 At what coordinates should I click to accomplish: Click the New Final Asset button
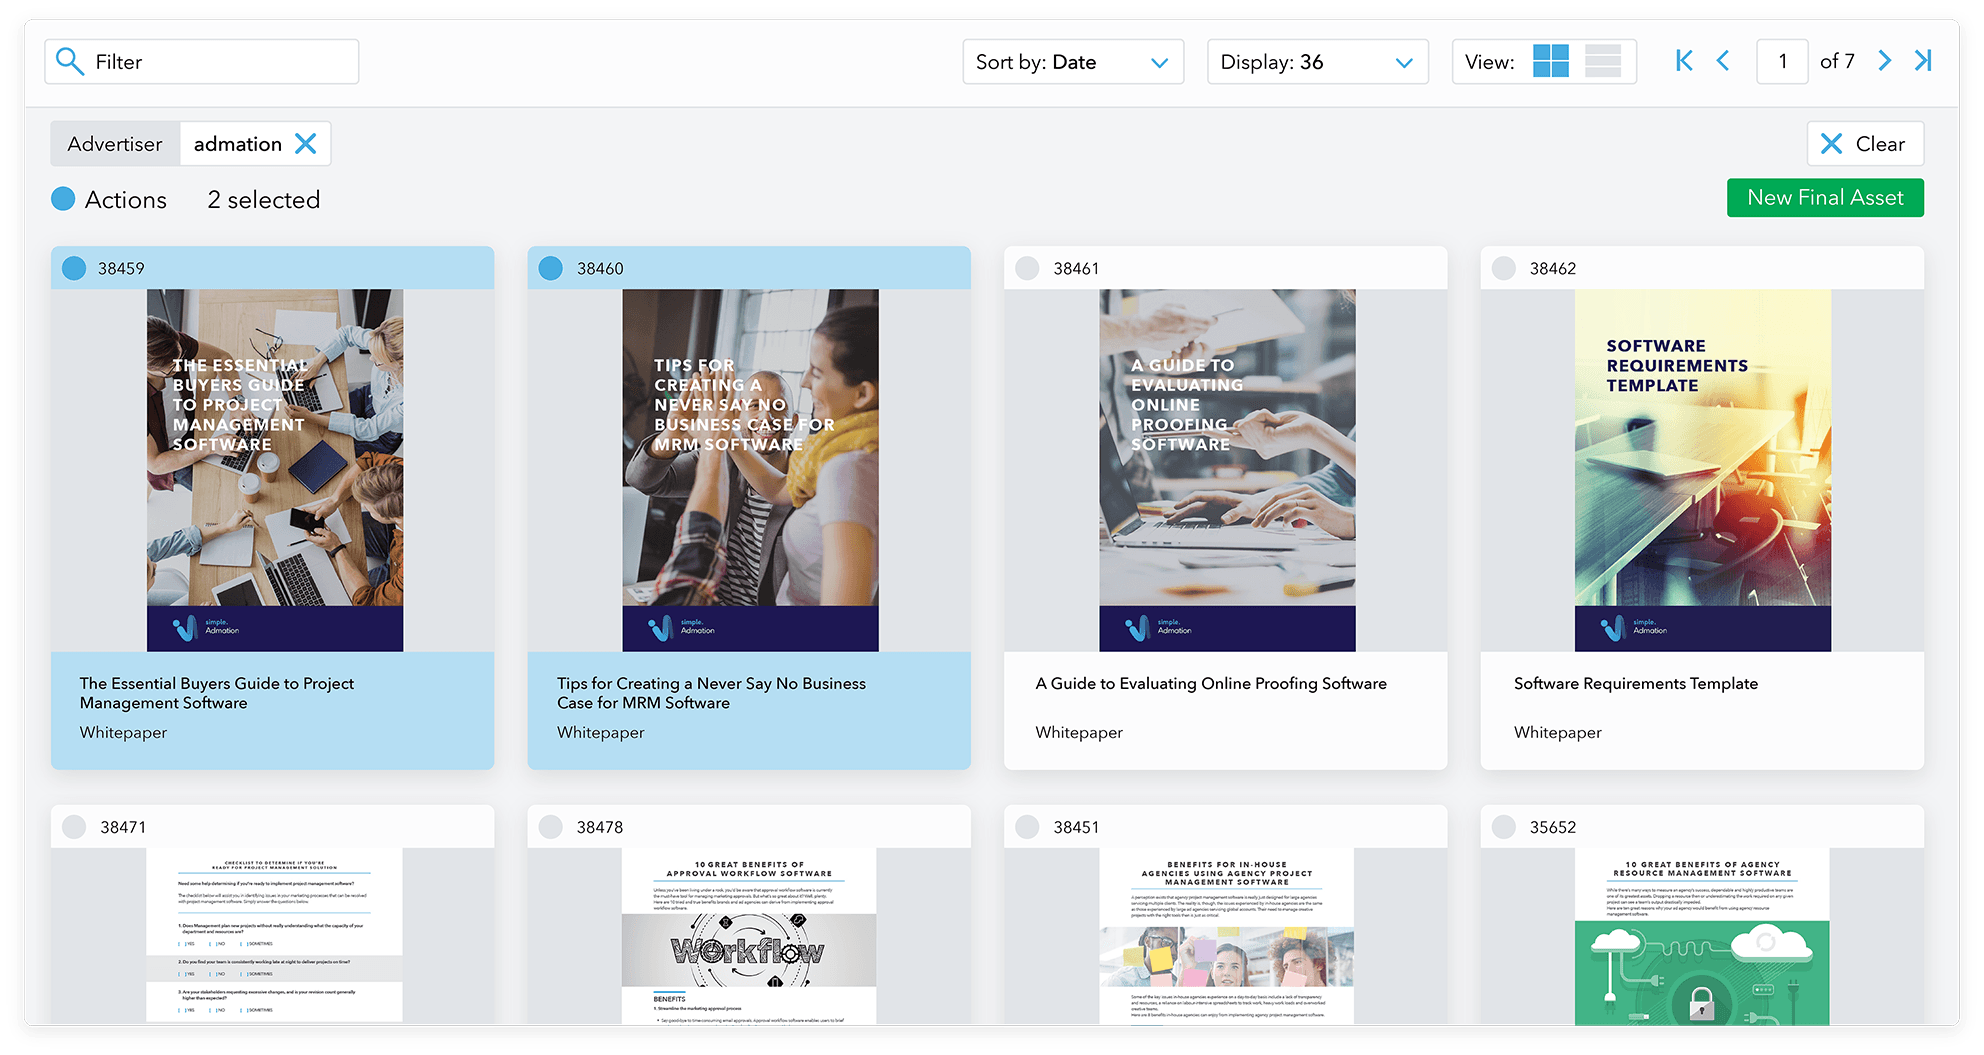point(1825,197)
